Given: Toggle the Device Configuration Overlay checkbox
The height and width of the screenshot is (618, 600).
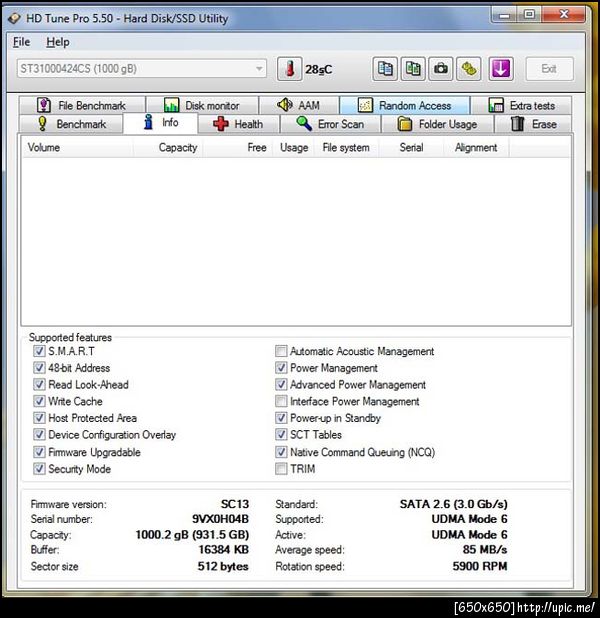Looking at the screenshot, I should pos(39,435).
